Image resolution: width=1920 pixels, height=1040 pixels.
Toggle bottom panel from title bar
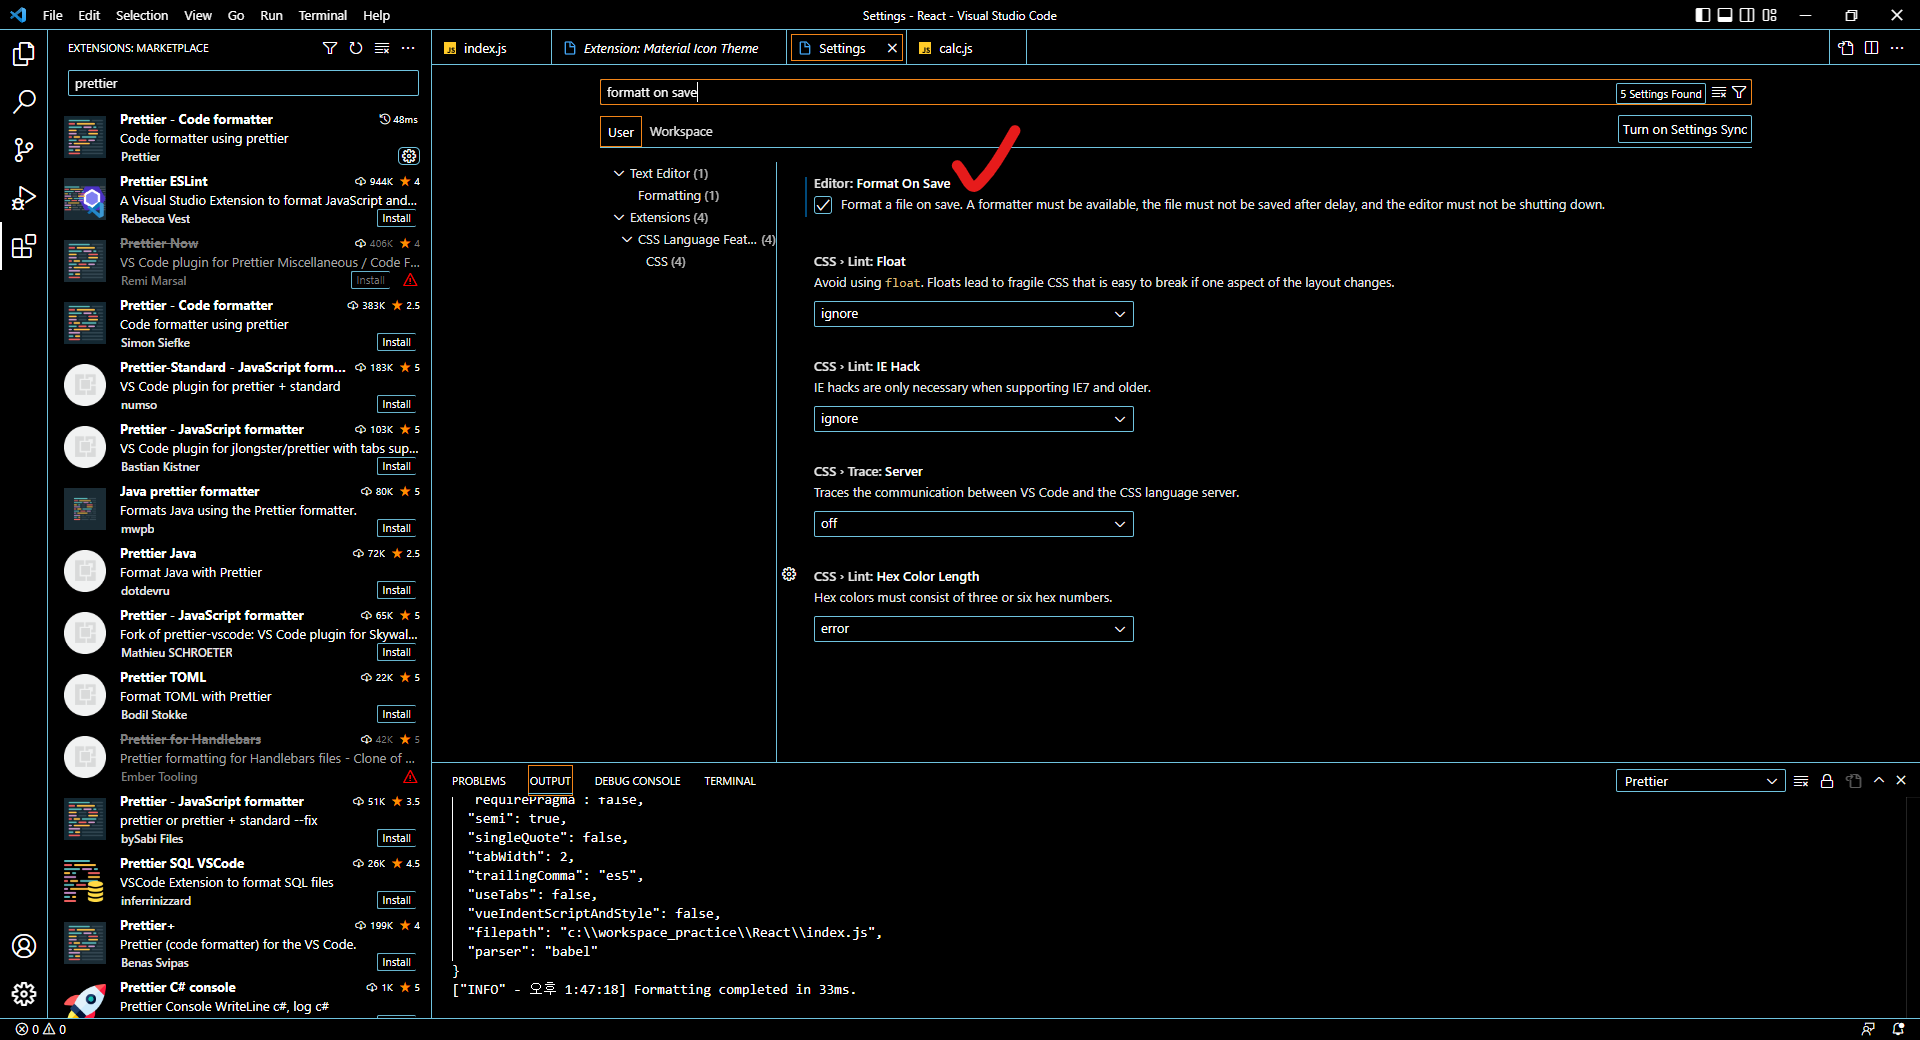[1725, 15]
